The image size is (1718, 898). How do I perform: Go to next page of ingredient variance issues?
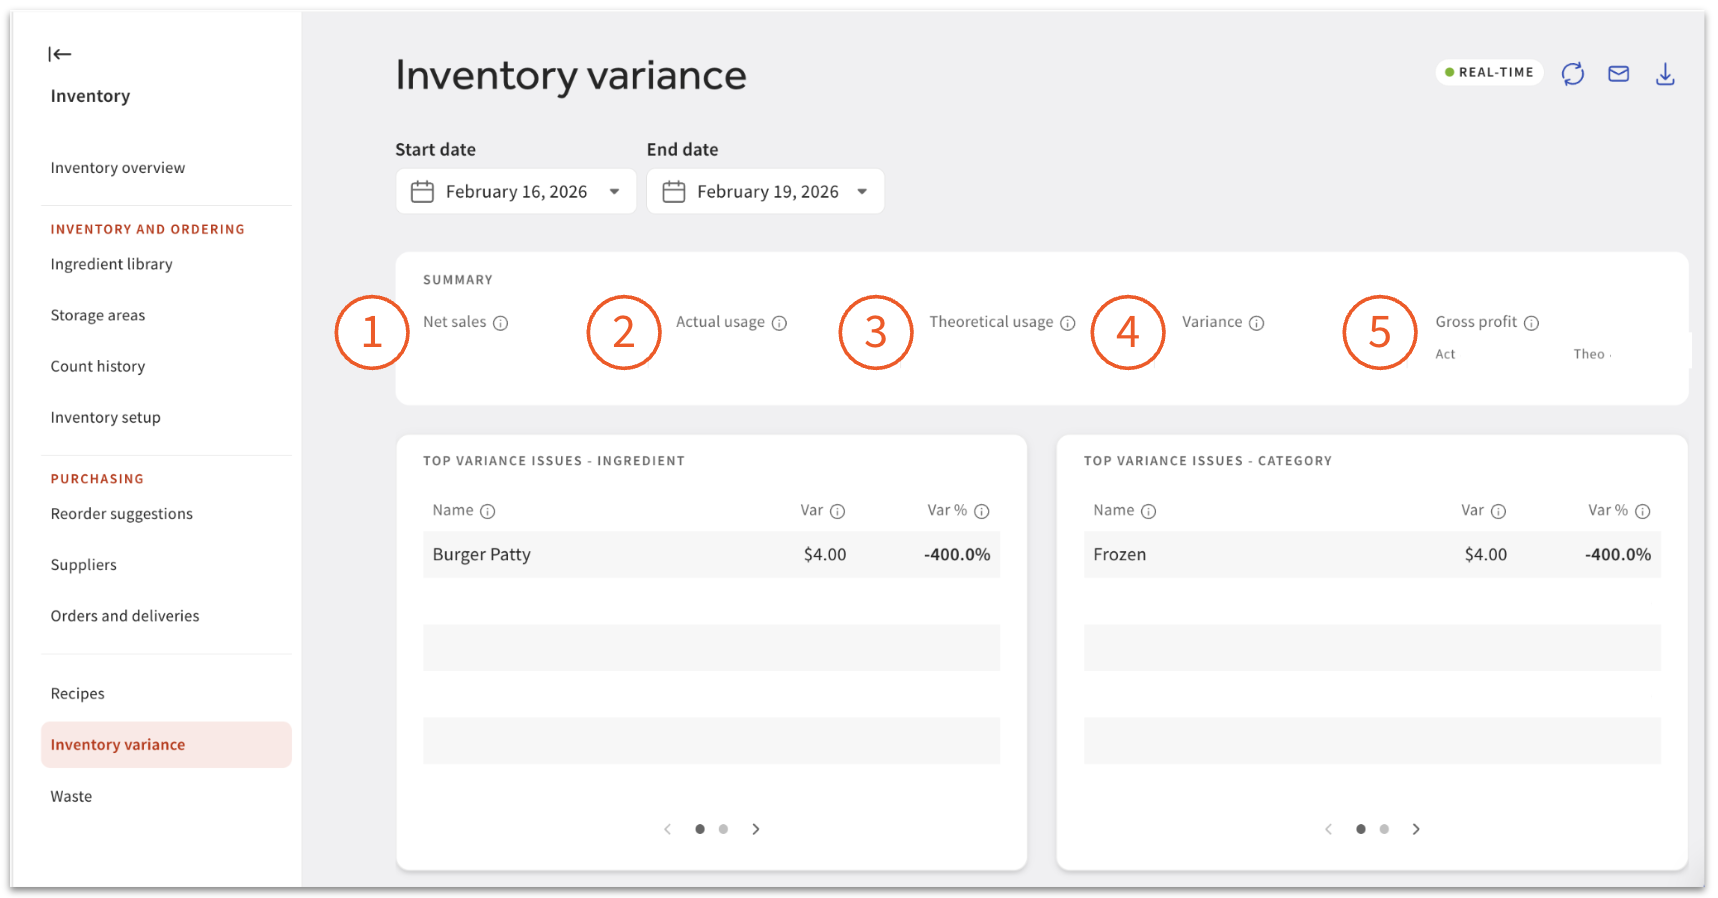[756, 829]
